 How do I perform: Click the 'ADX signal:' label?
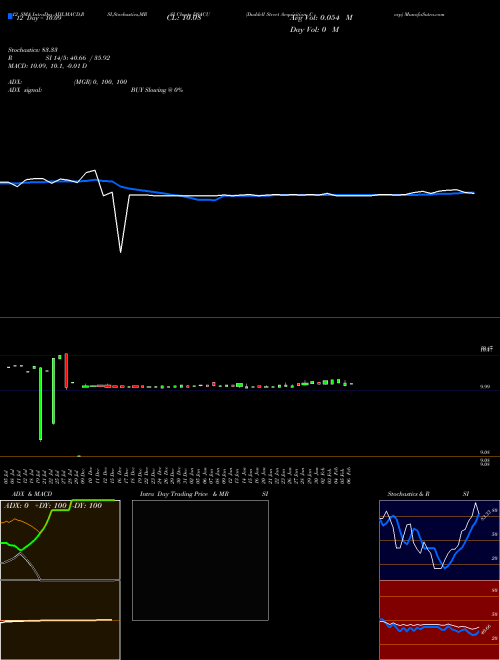coord(25,90)
